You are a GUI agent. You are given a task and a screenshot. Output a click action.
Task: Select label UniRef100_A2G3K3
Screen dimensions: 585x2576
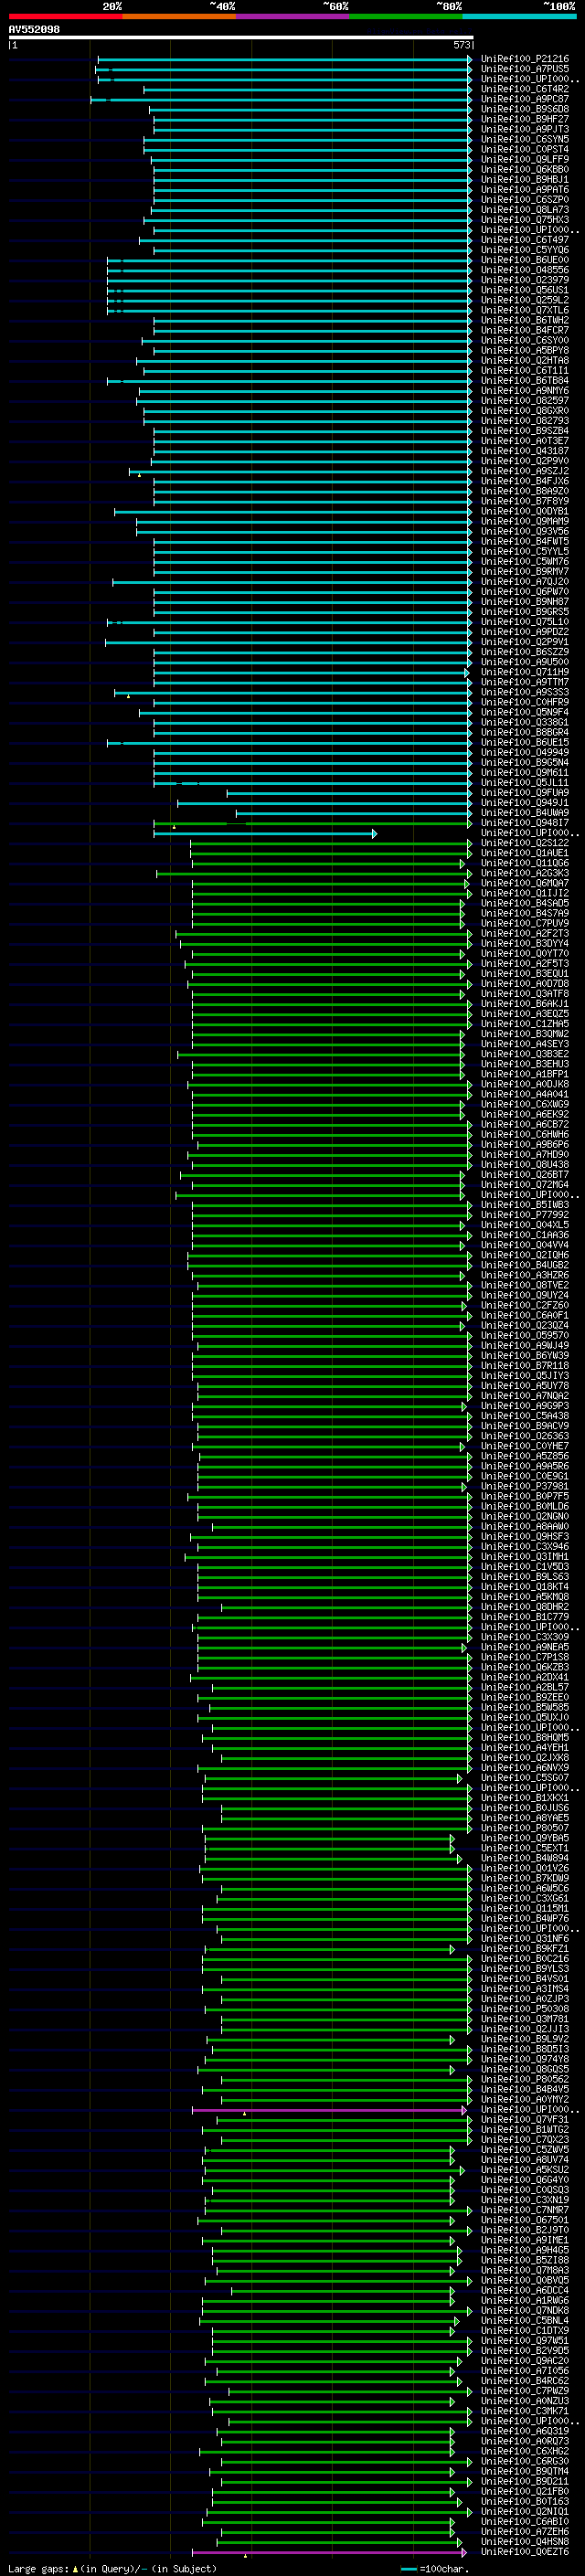[x=524, y=873]
